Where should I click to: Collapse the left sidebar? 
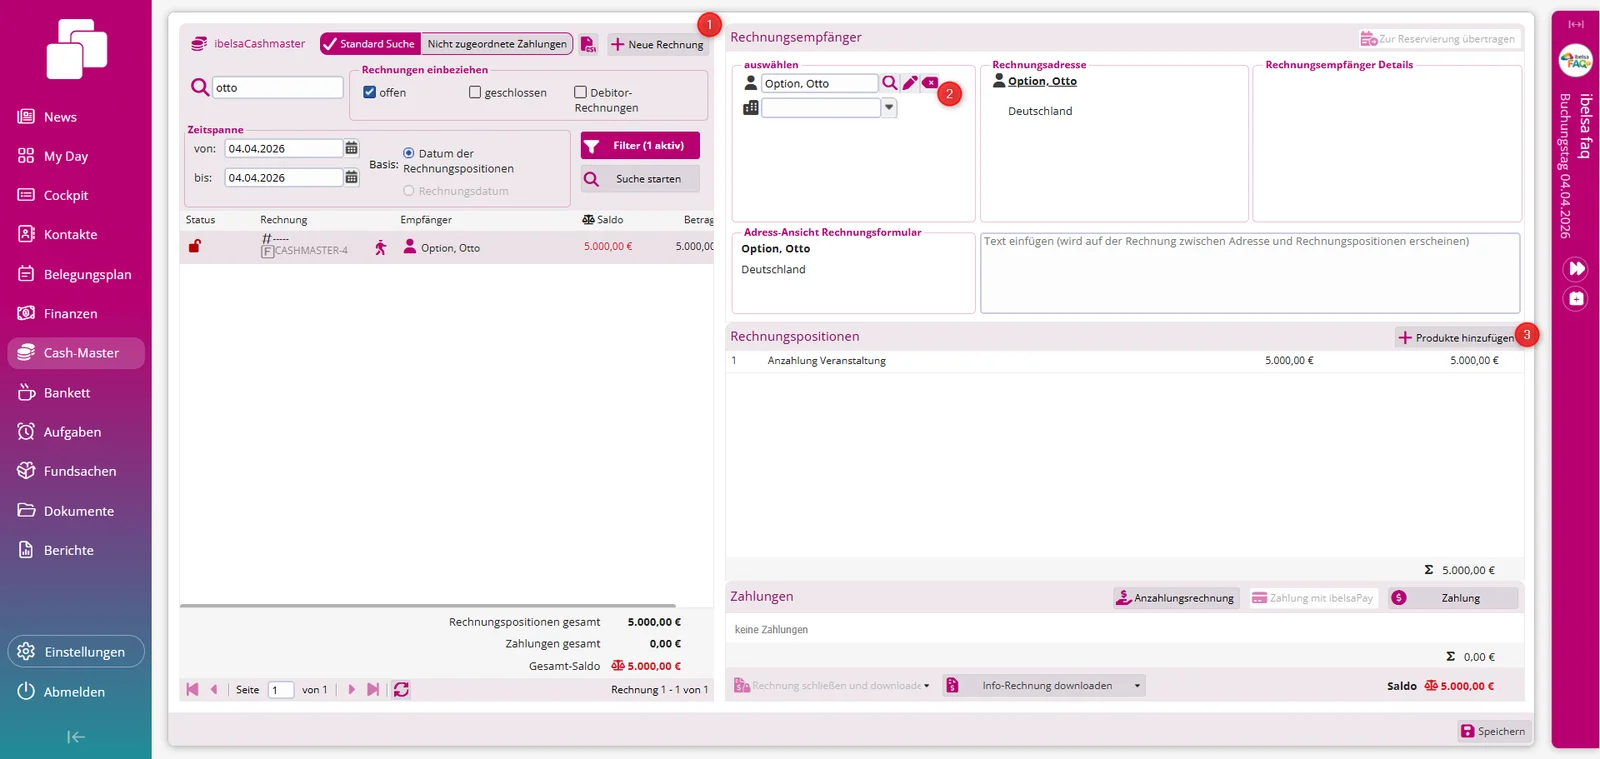[76, 737]
